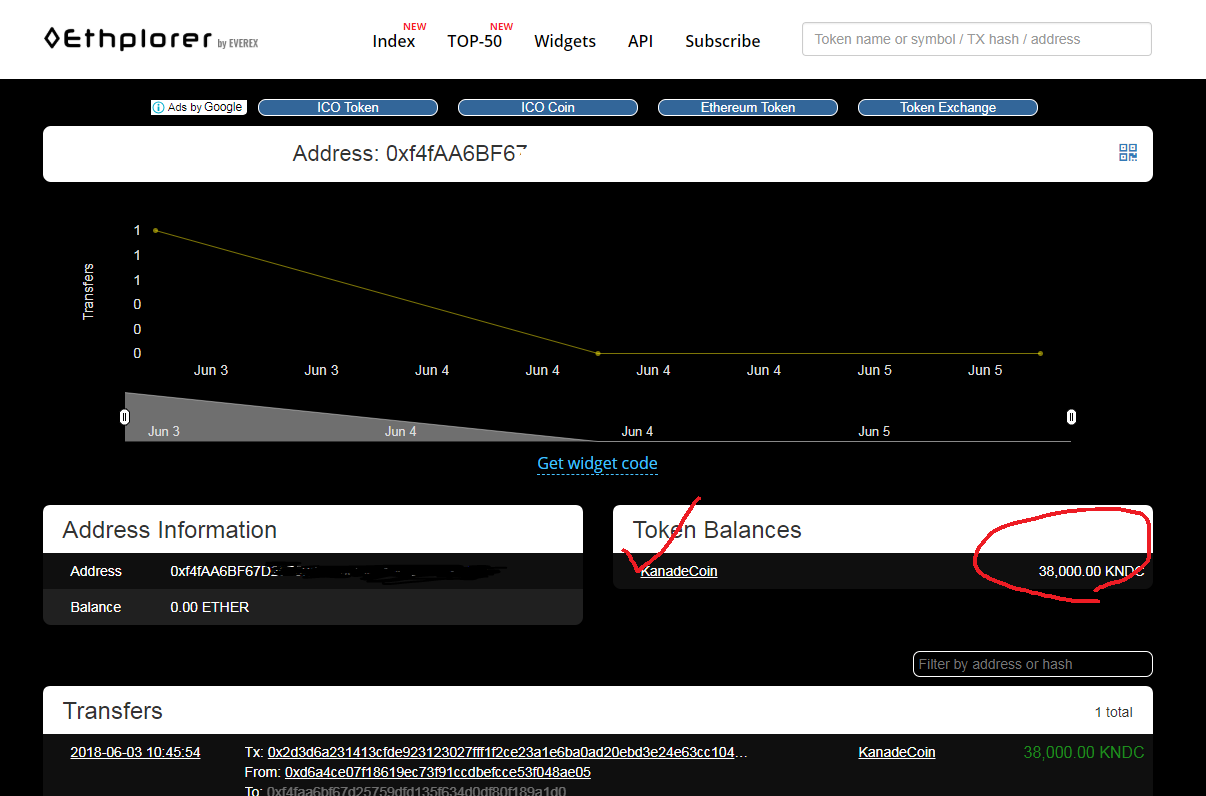The width and height of the screenshot is (1206, 796).
Task: Open KanadeCoin link in Transfers row
Action: point(897,752)
